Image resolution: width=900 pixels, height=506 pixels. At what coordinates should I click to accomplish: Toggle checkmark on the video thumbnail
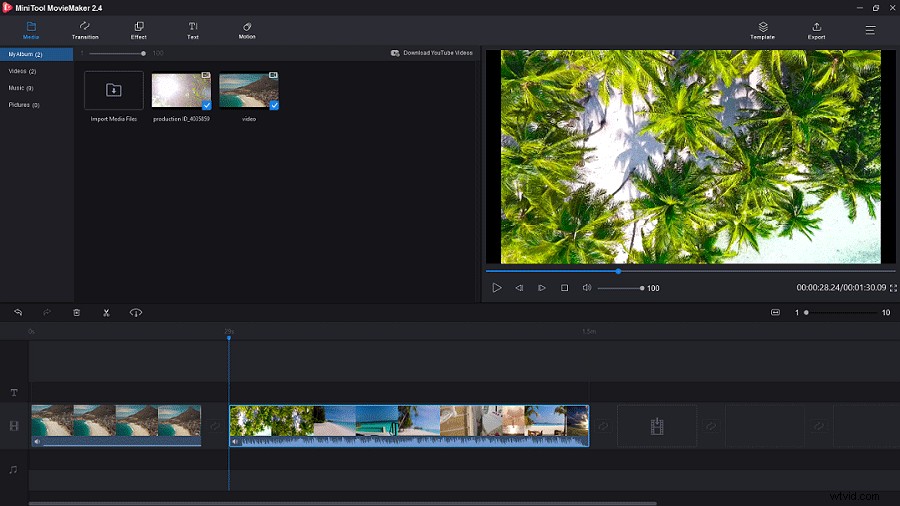click(274, 105)
